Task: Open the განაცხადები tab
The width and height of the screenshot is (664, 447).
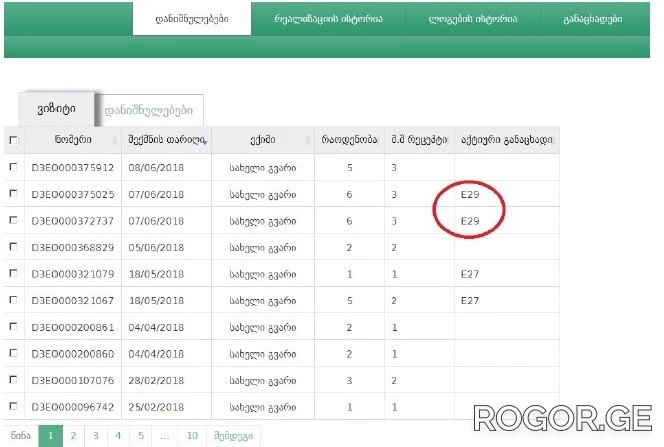Action: 593,19
